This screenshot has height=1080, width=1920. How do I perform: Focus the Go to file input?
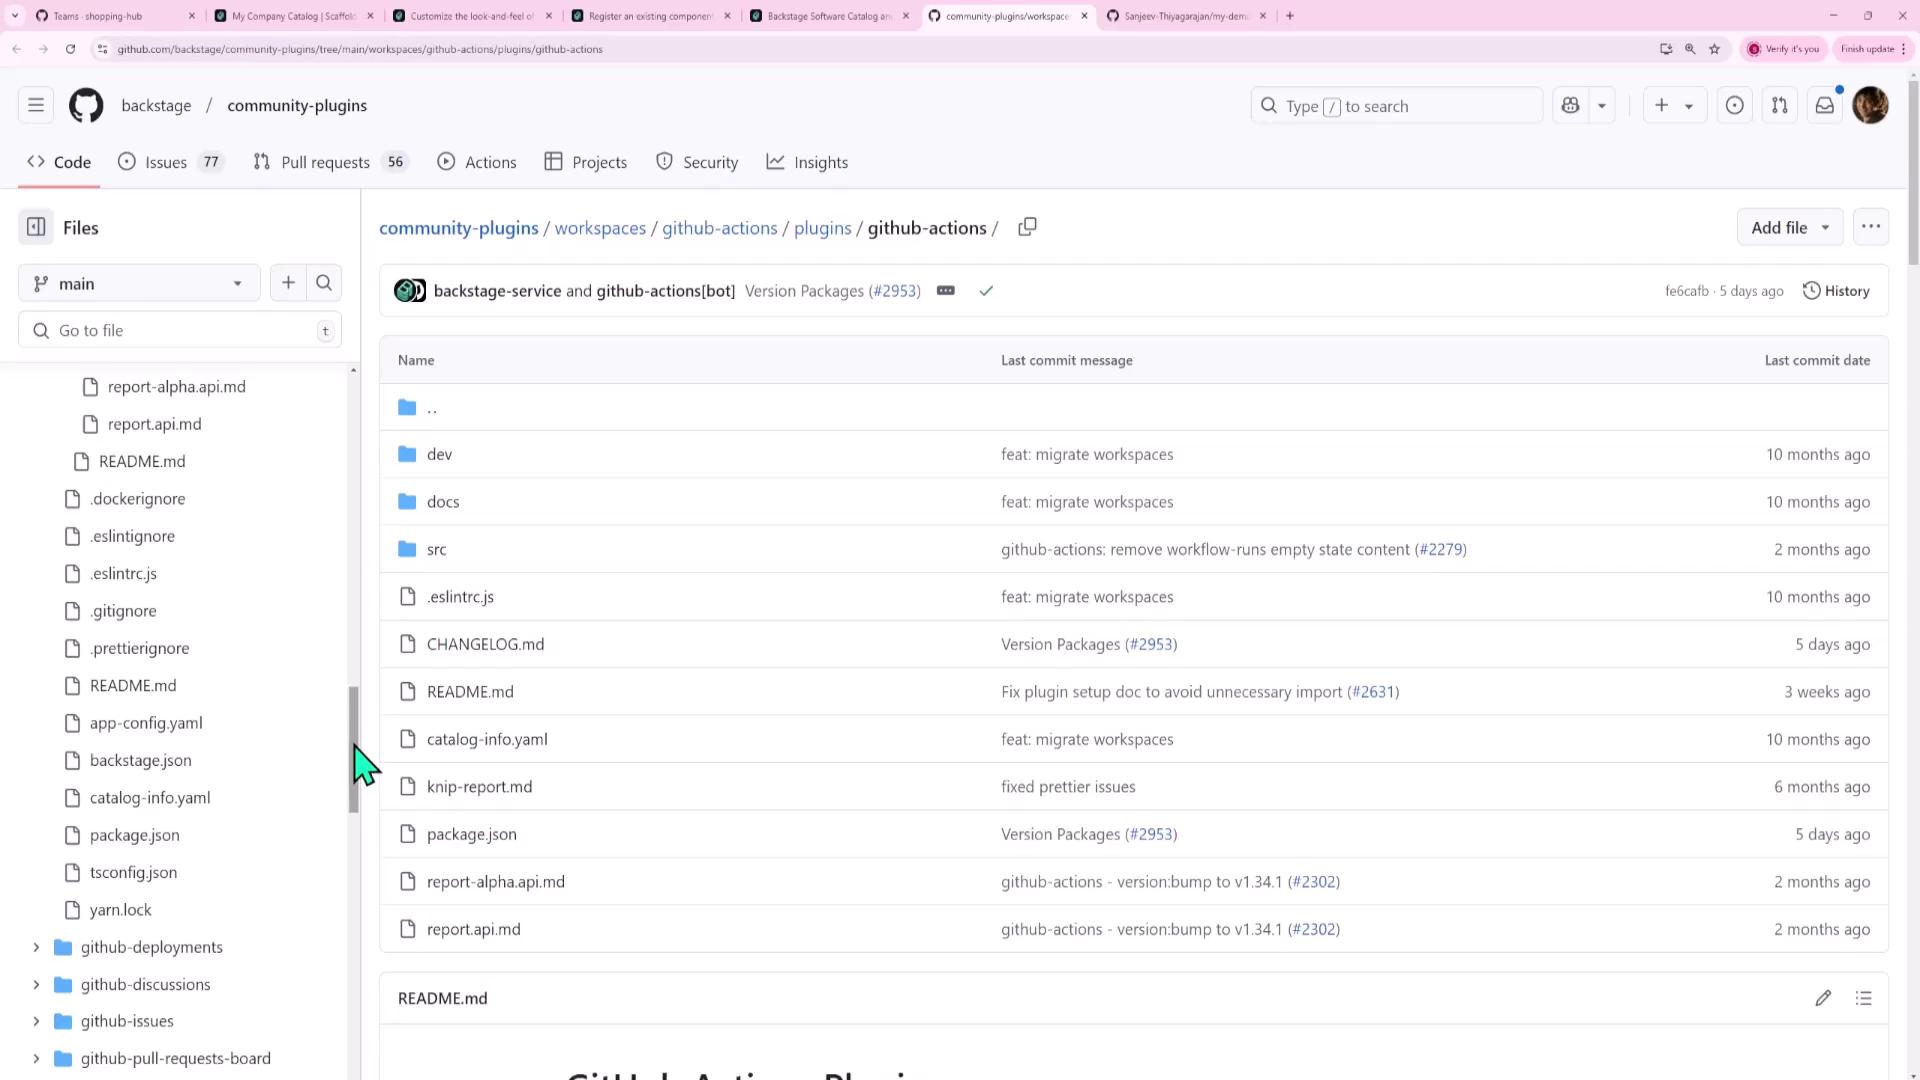(x=180, y=330)
